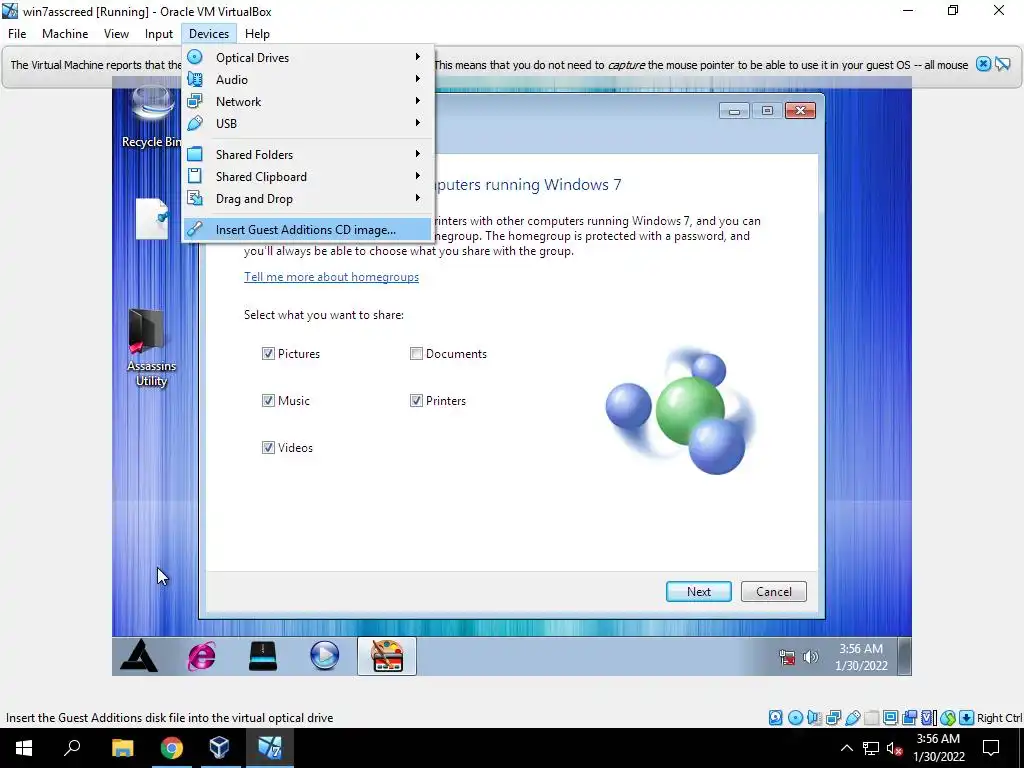Screen dimensions: 1024x768
Task: Open Chrome from the host taskbar
Action: [172, 748]
